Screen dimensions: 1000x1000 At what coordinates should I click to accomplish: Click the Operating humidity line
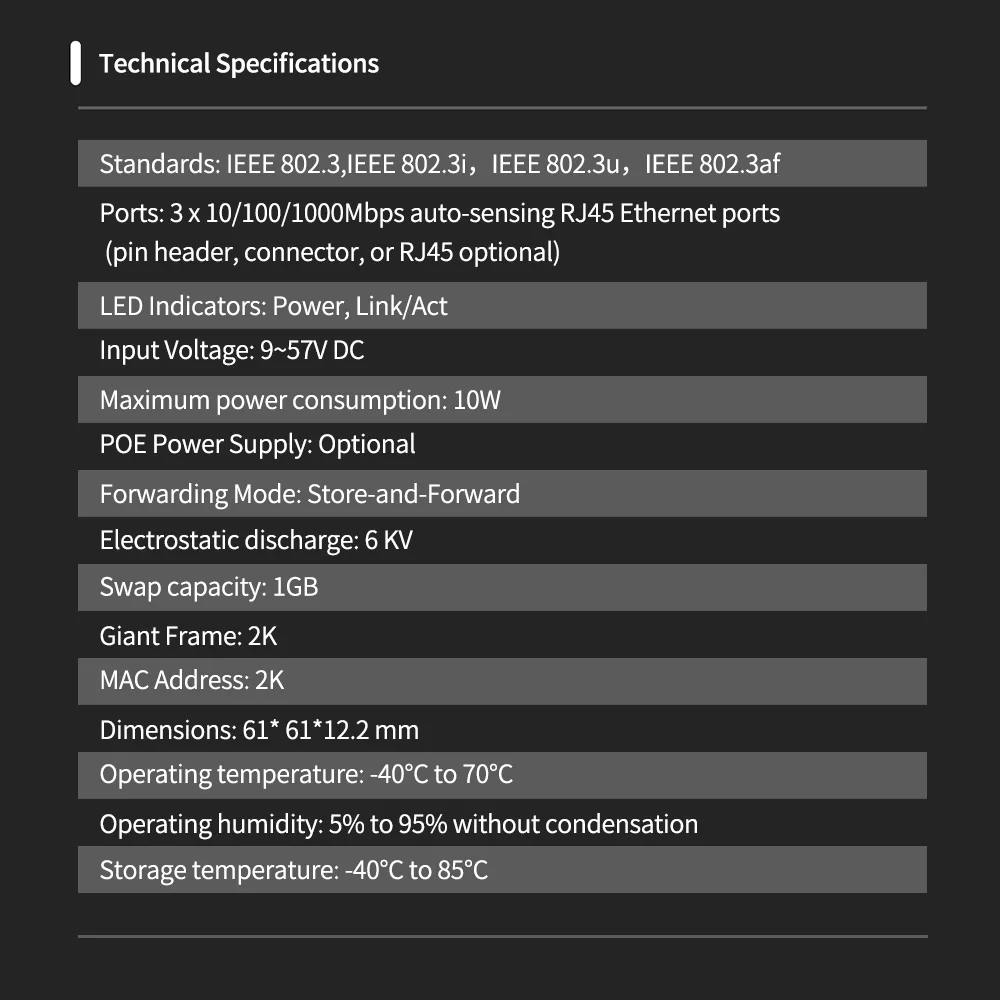tap(399, 824)
